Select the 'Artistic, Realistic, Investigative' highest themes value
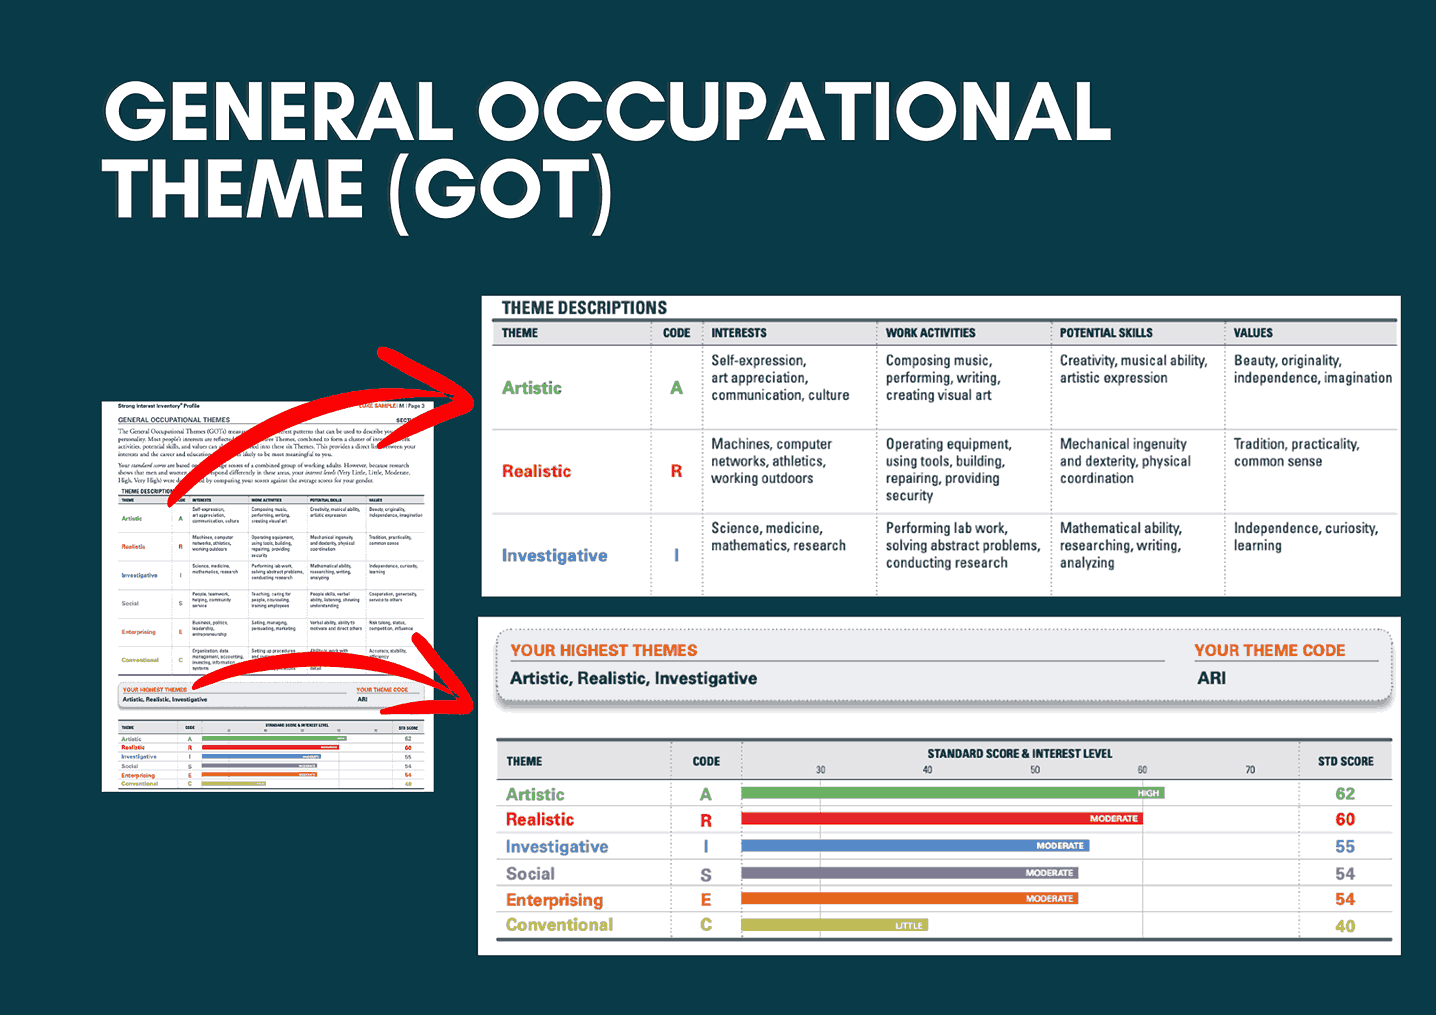This screenshot has width=1436, height=1015. coord(633,678)
